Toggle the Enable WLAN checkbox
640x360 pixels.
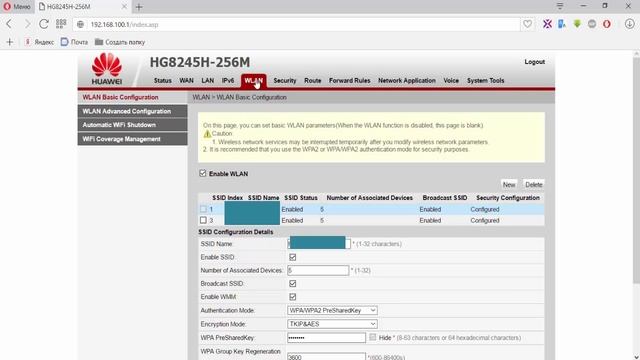(203, 173)
